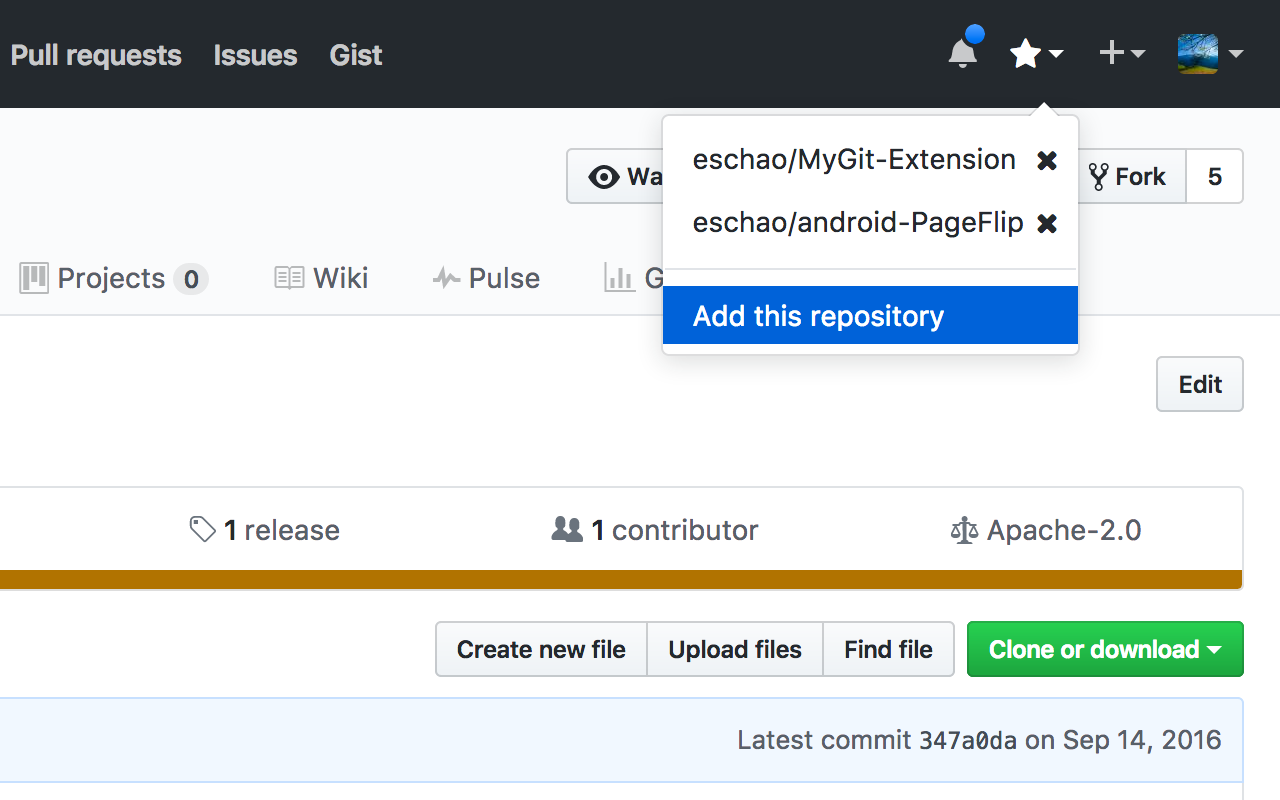Image resolution: width=1280 pixels, height=800 pixels.
Task: Open the 1 release link
Action: pyautogui.click(x=265, y=530)
